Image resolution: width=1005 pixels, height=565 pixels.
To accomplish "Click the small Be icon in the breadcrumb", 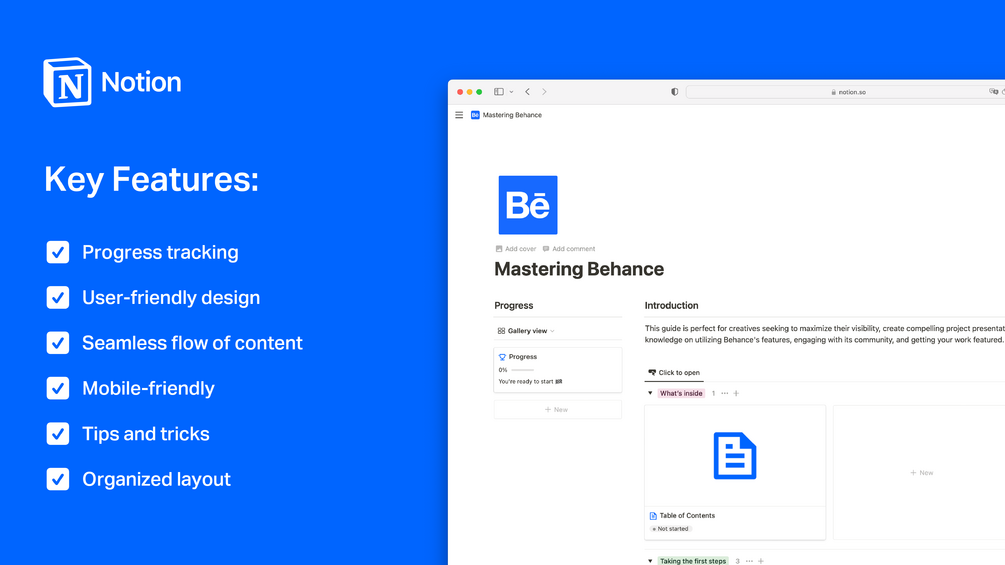I will [475, 115].
